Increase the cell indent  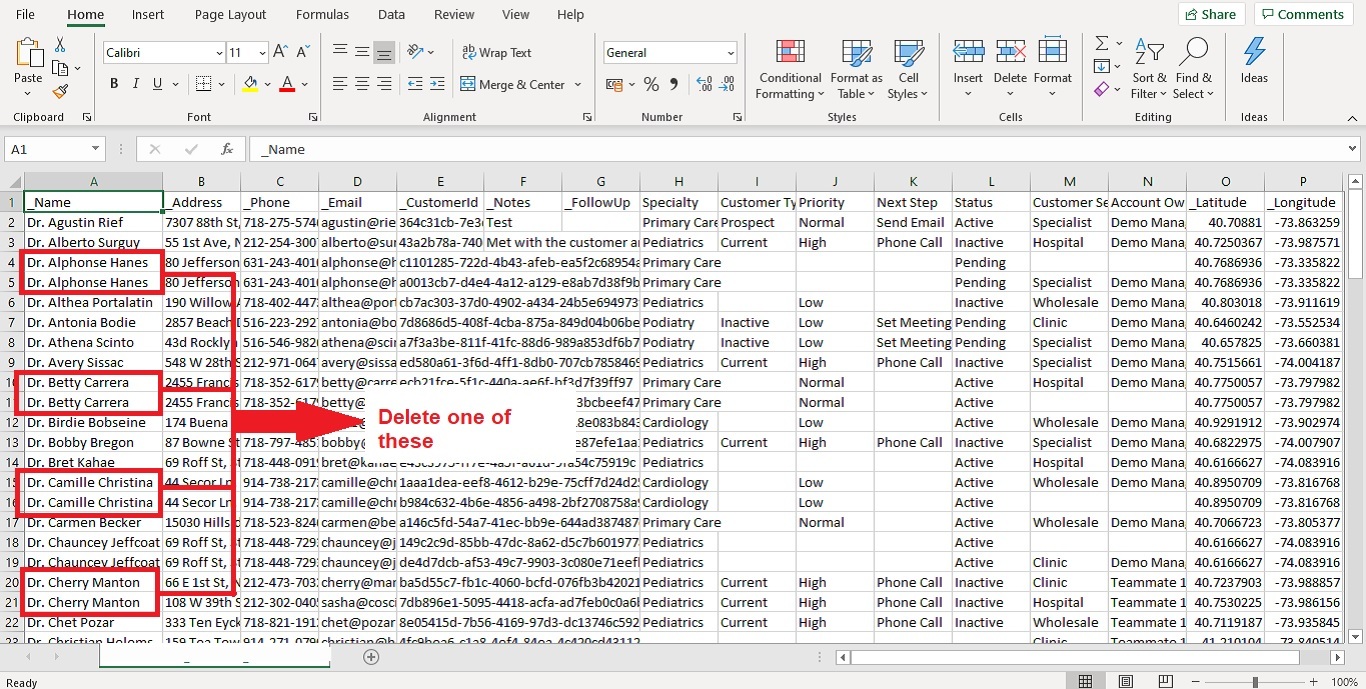pyautogui.click(x=437, y=84)
